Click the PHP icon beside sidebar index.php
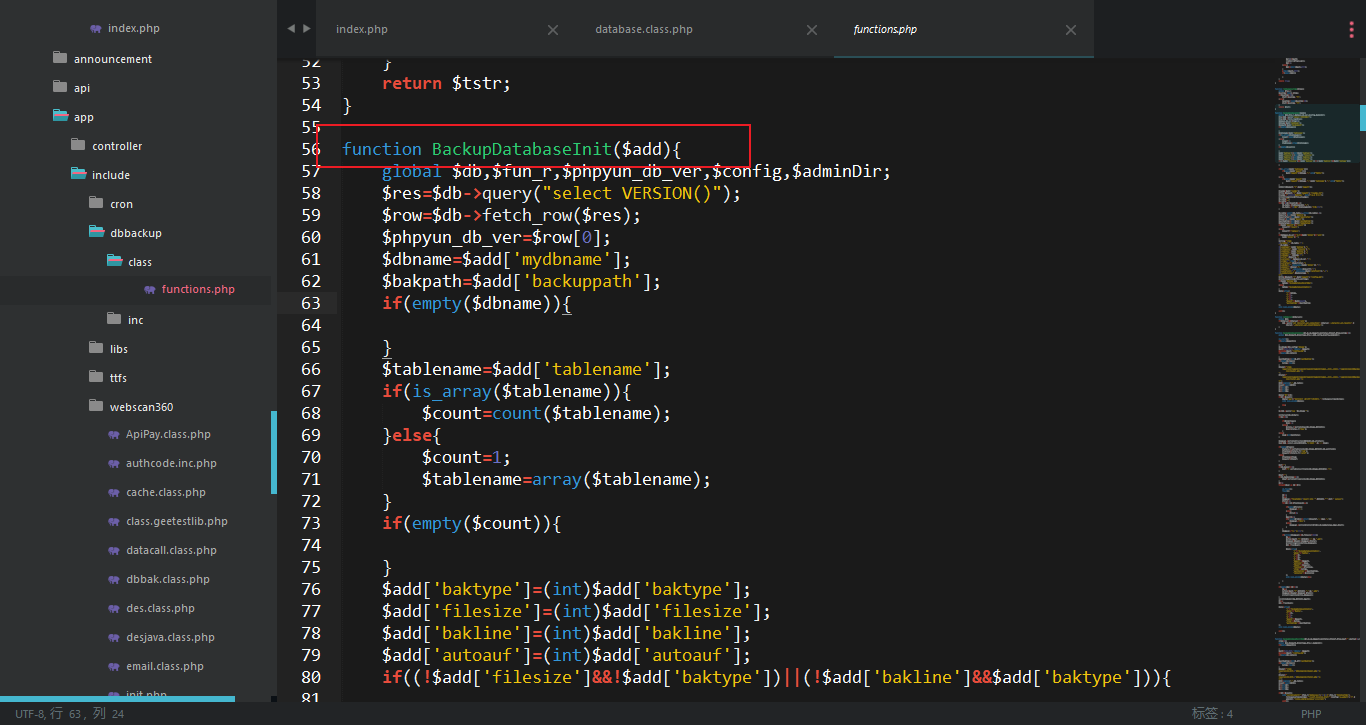Image resolution: width=1366 pixels, height=725 pixels. (96, 29)
